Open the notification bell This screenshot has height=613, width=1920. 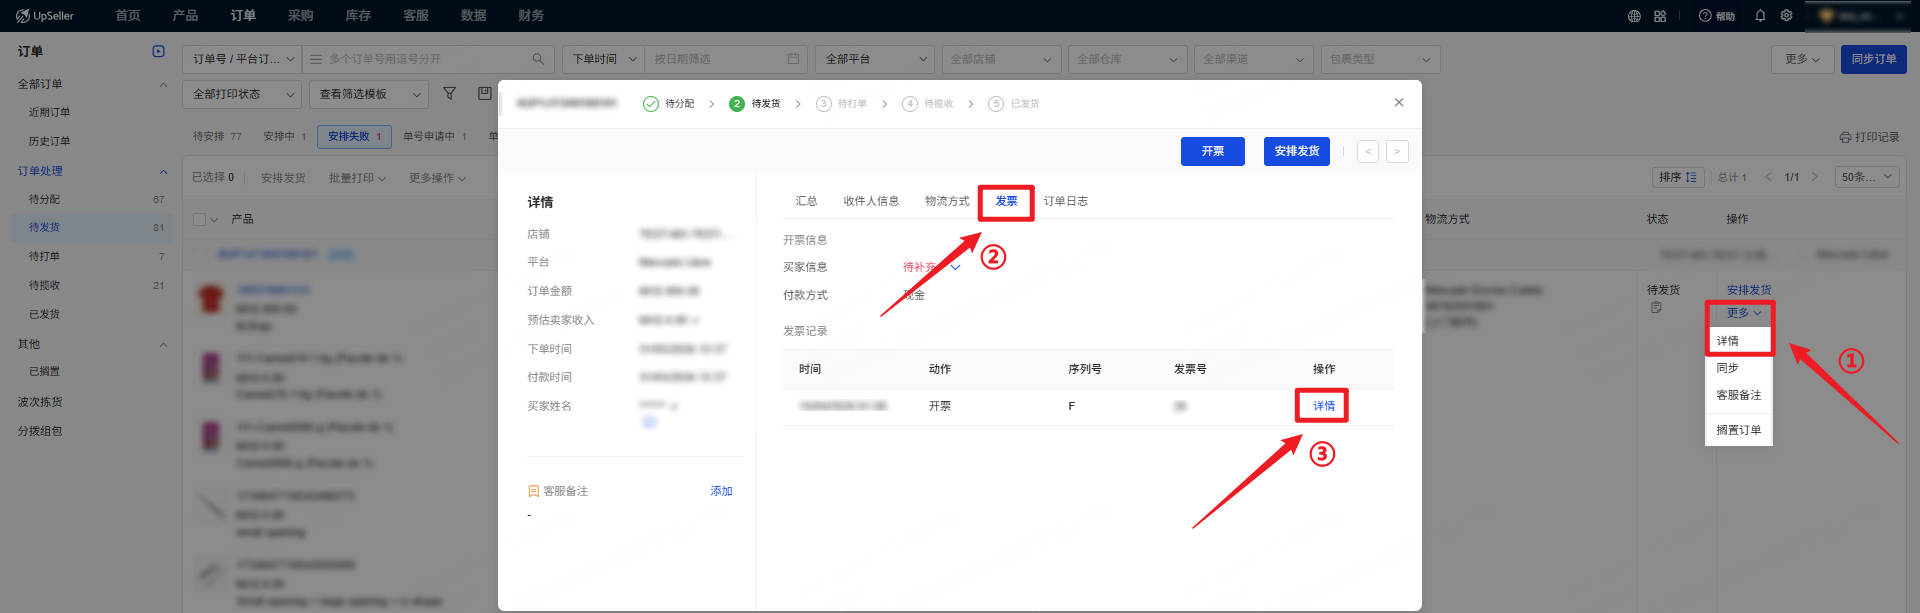click(x=1760, y=16)
